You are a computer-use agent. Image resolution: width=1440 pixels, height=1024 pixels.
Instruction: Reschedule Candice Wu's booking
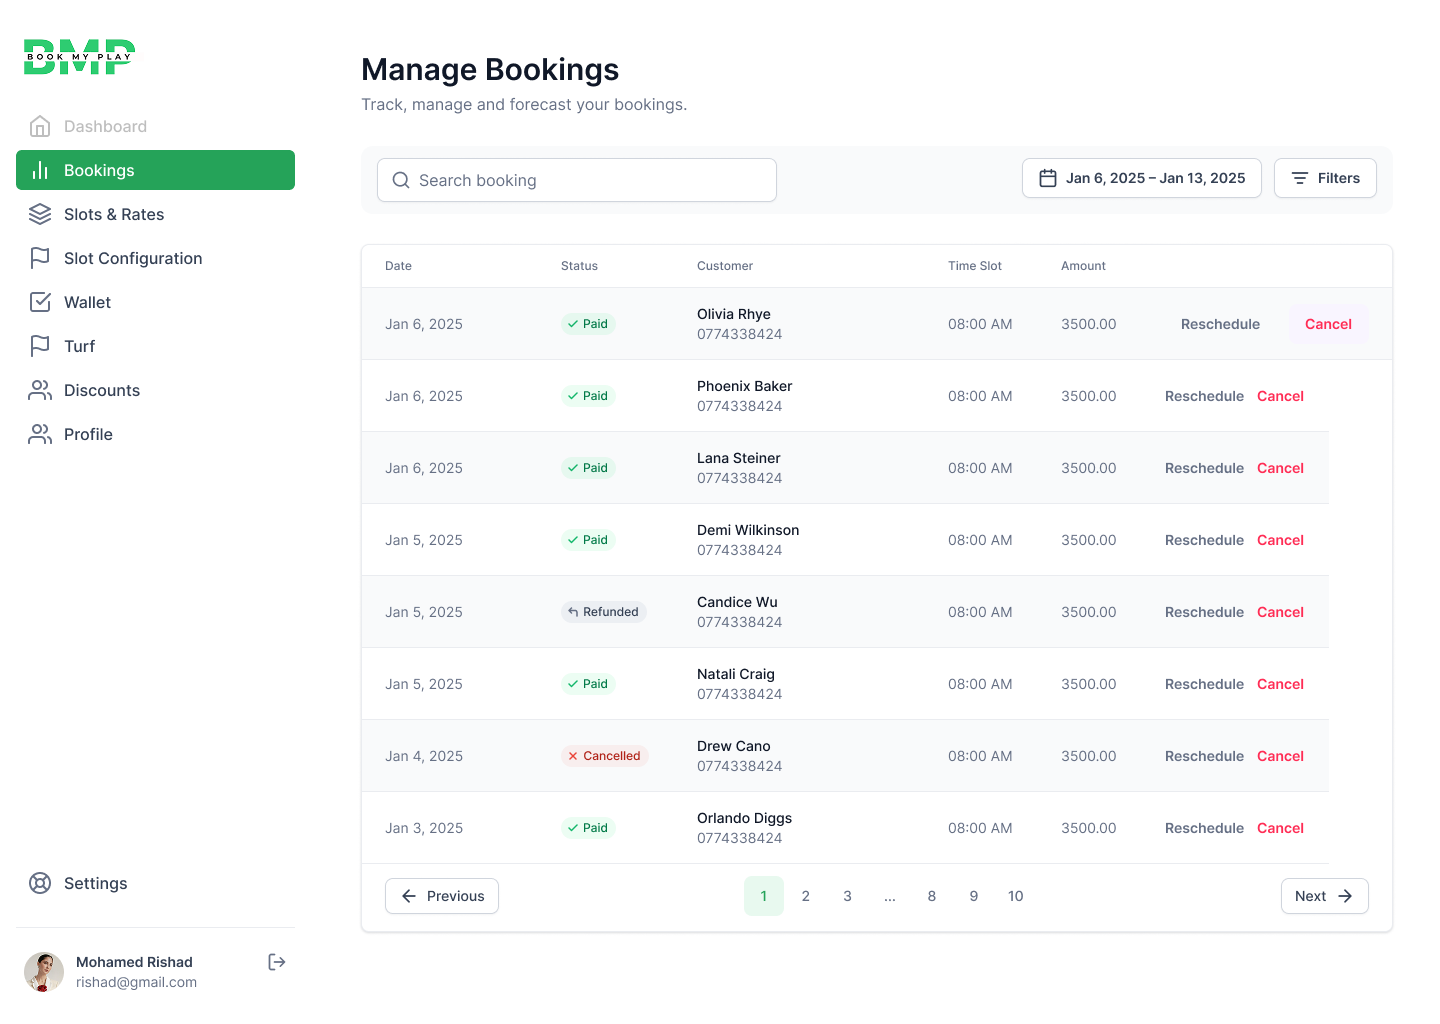tap(1204, 611)
